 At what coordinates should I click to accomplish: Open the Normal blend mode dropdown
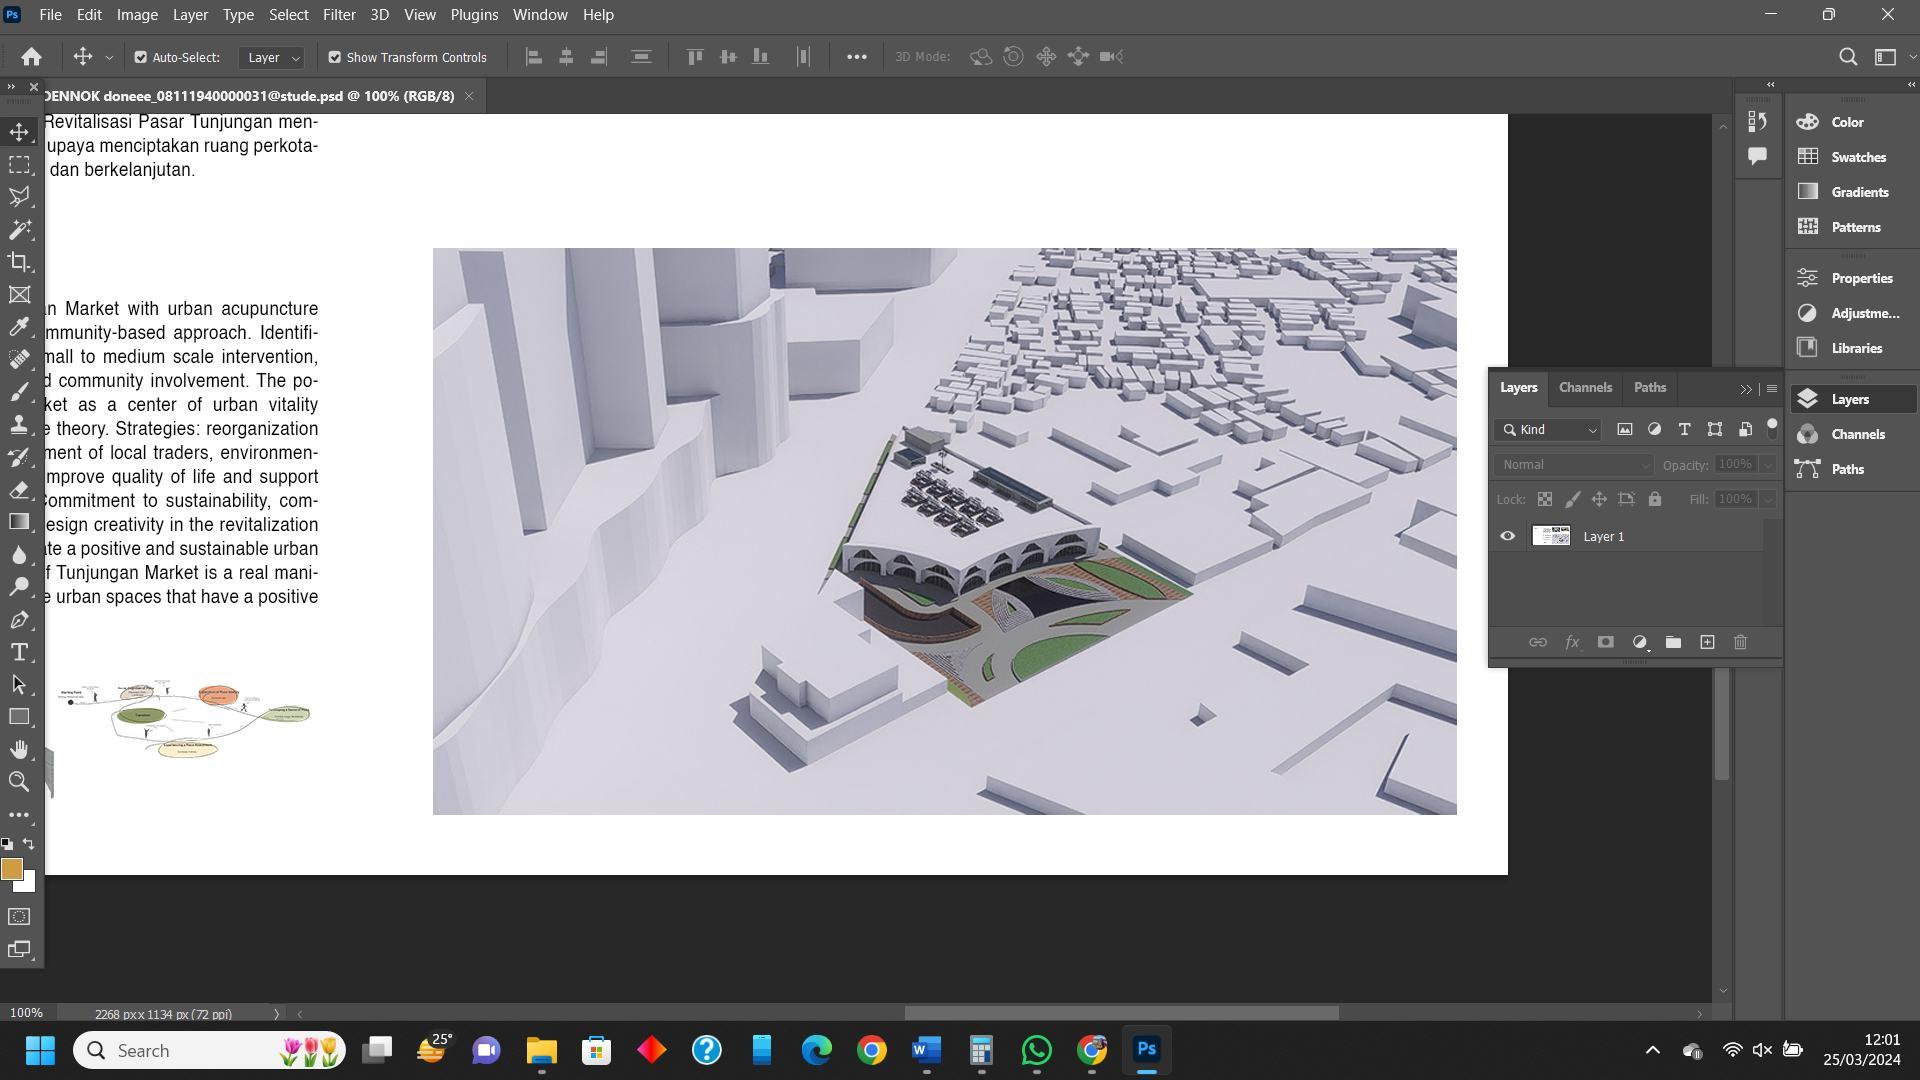pyautogui.click(x=1573, y=465)
